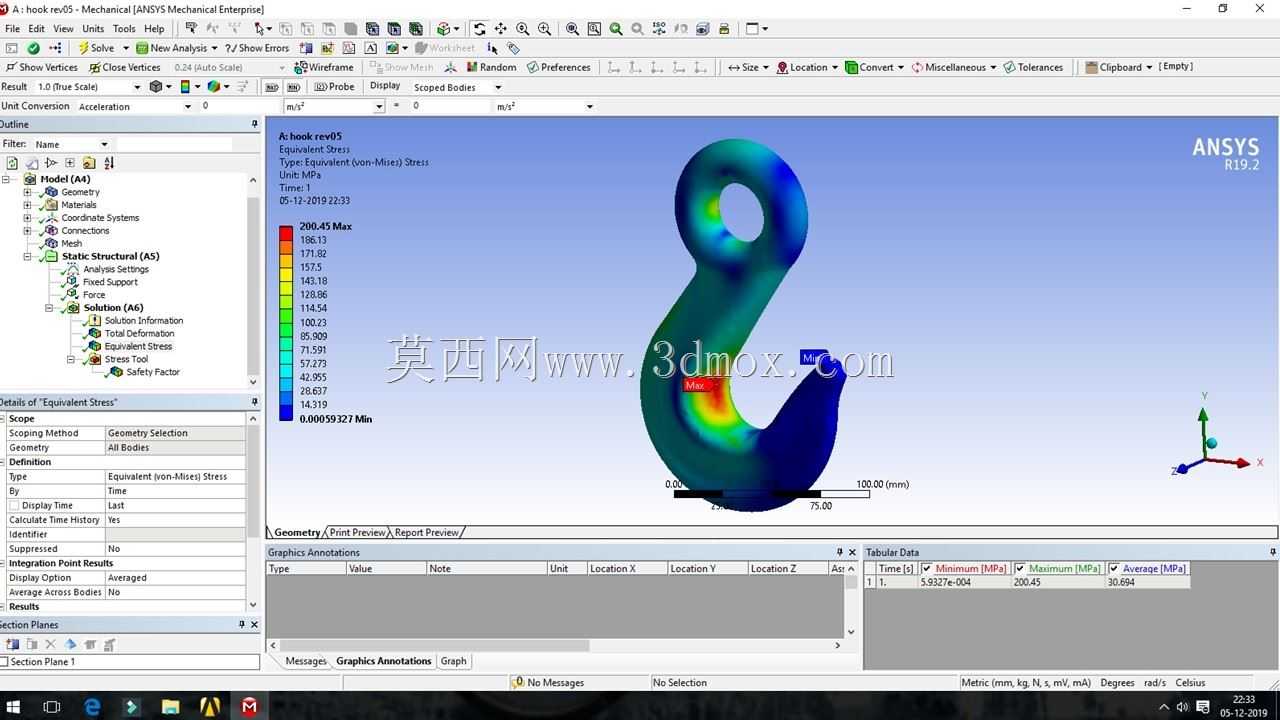
Task: Switch to the Messages tab
Action: coord(305,661)
